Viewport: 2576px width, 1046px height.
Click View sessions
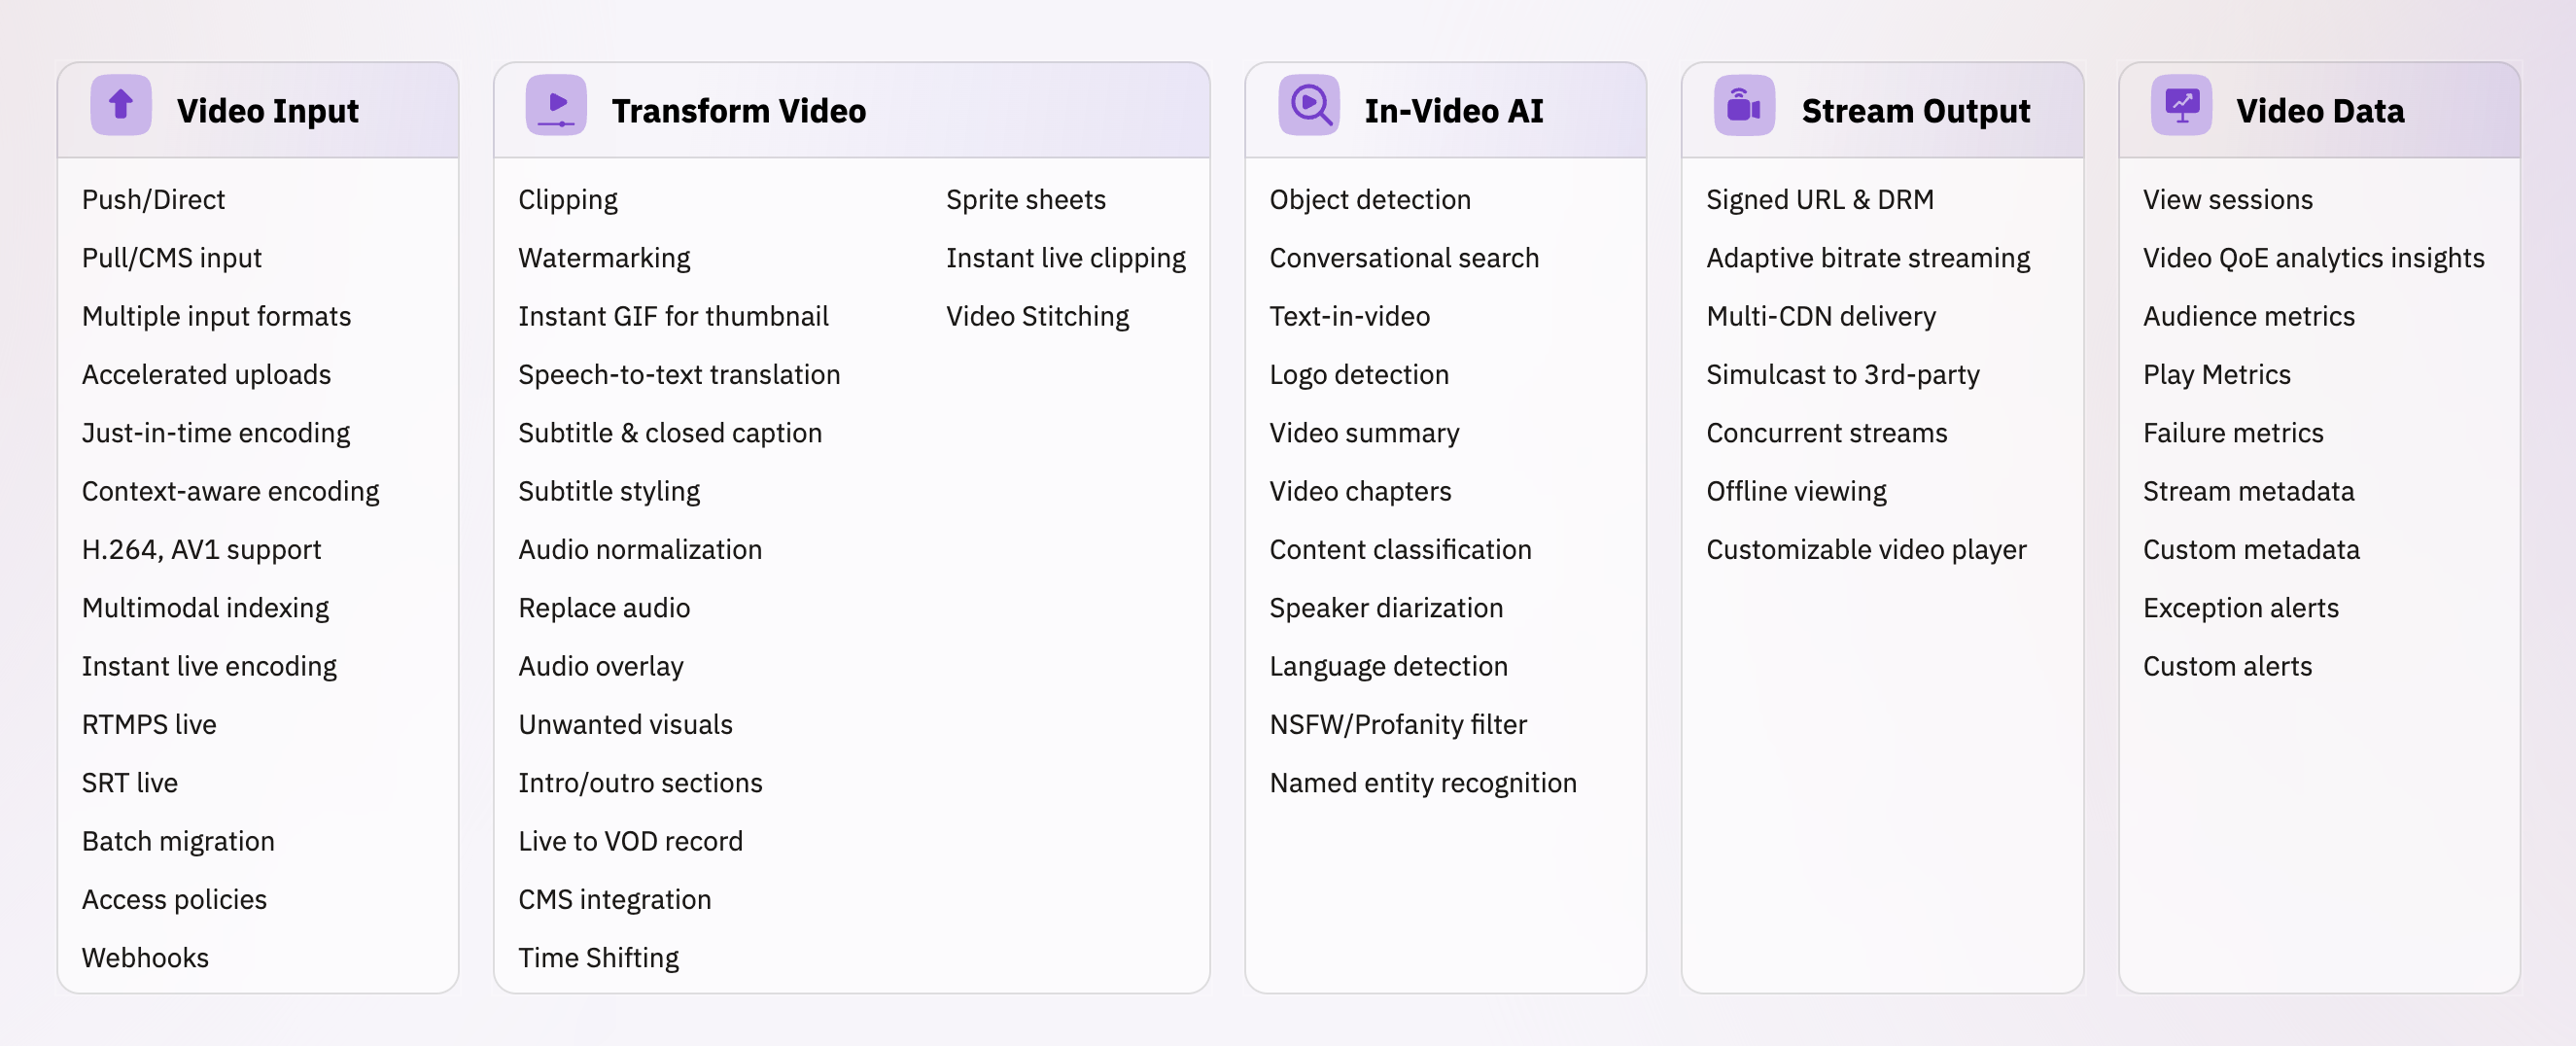2227,200
